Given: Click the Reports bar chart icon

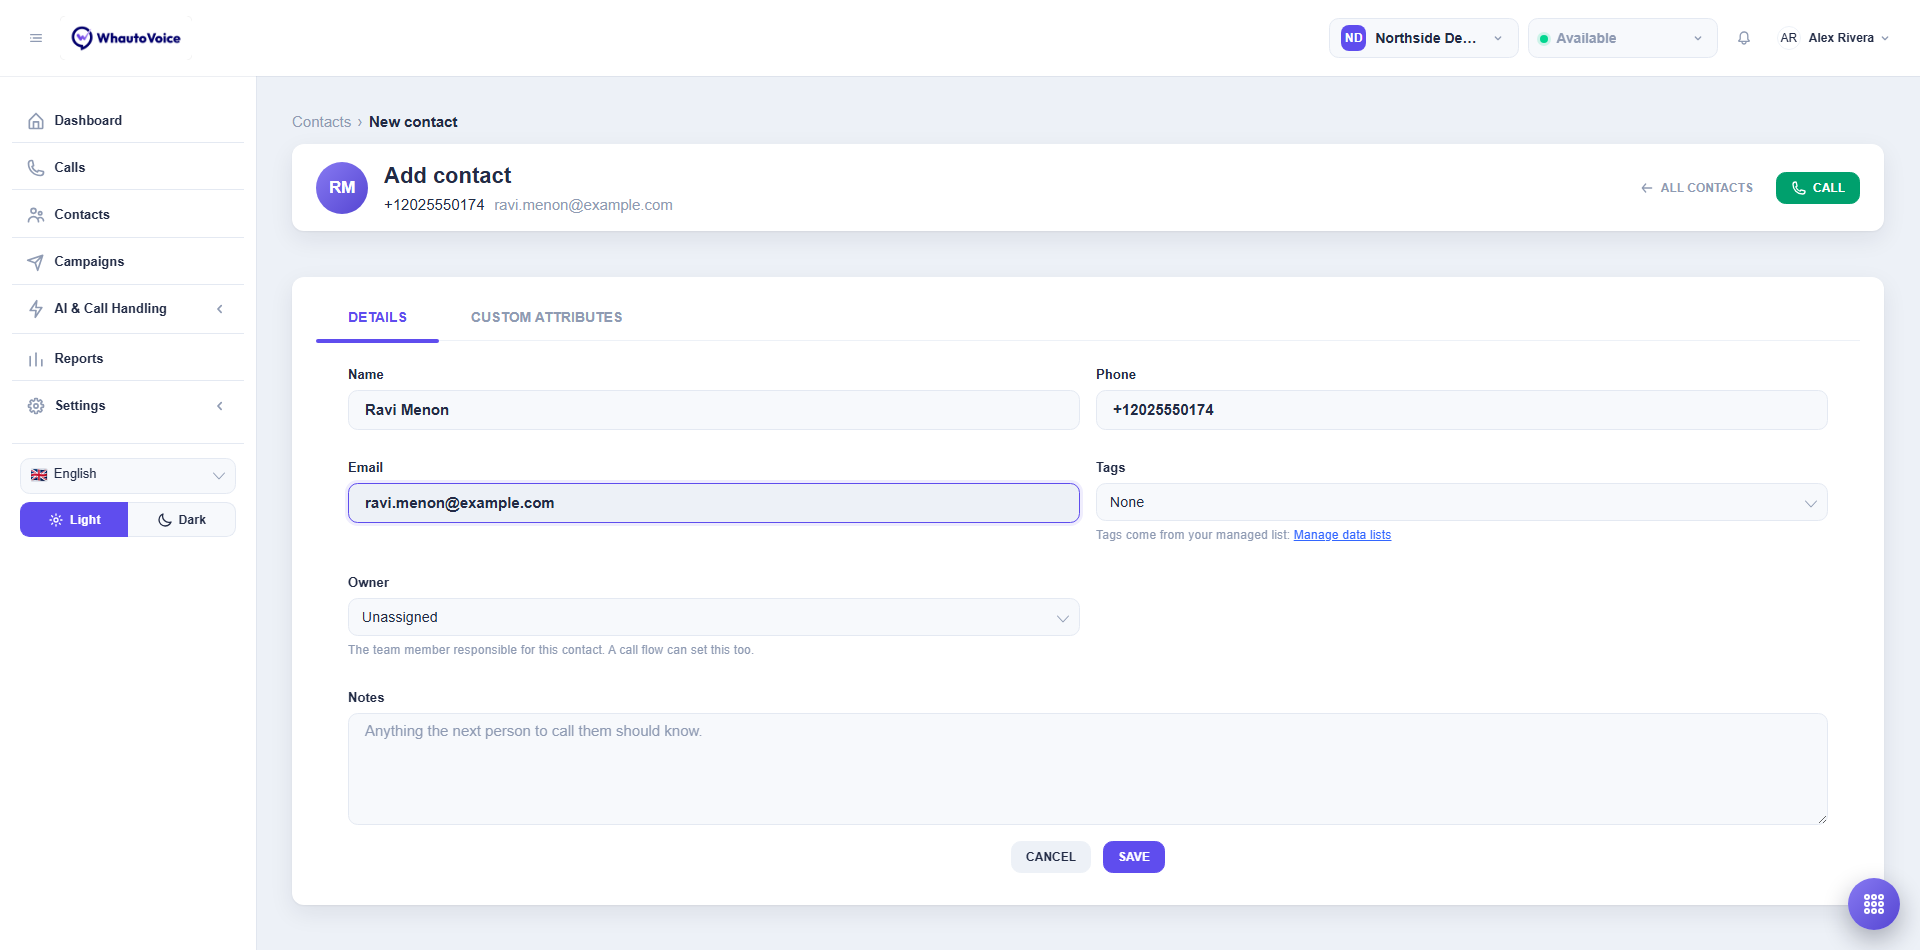Looking at the screenshot, I should coord(36,359).
